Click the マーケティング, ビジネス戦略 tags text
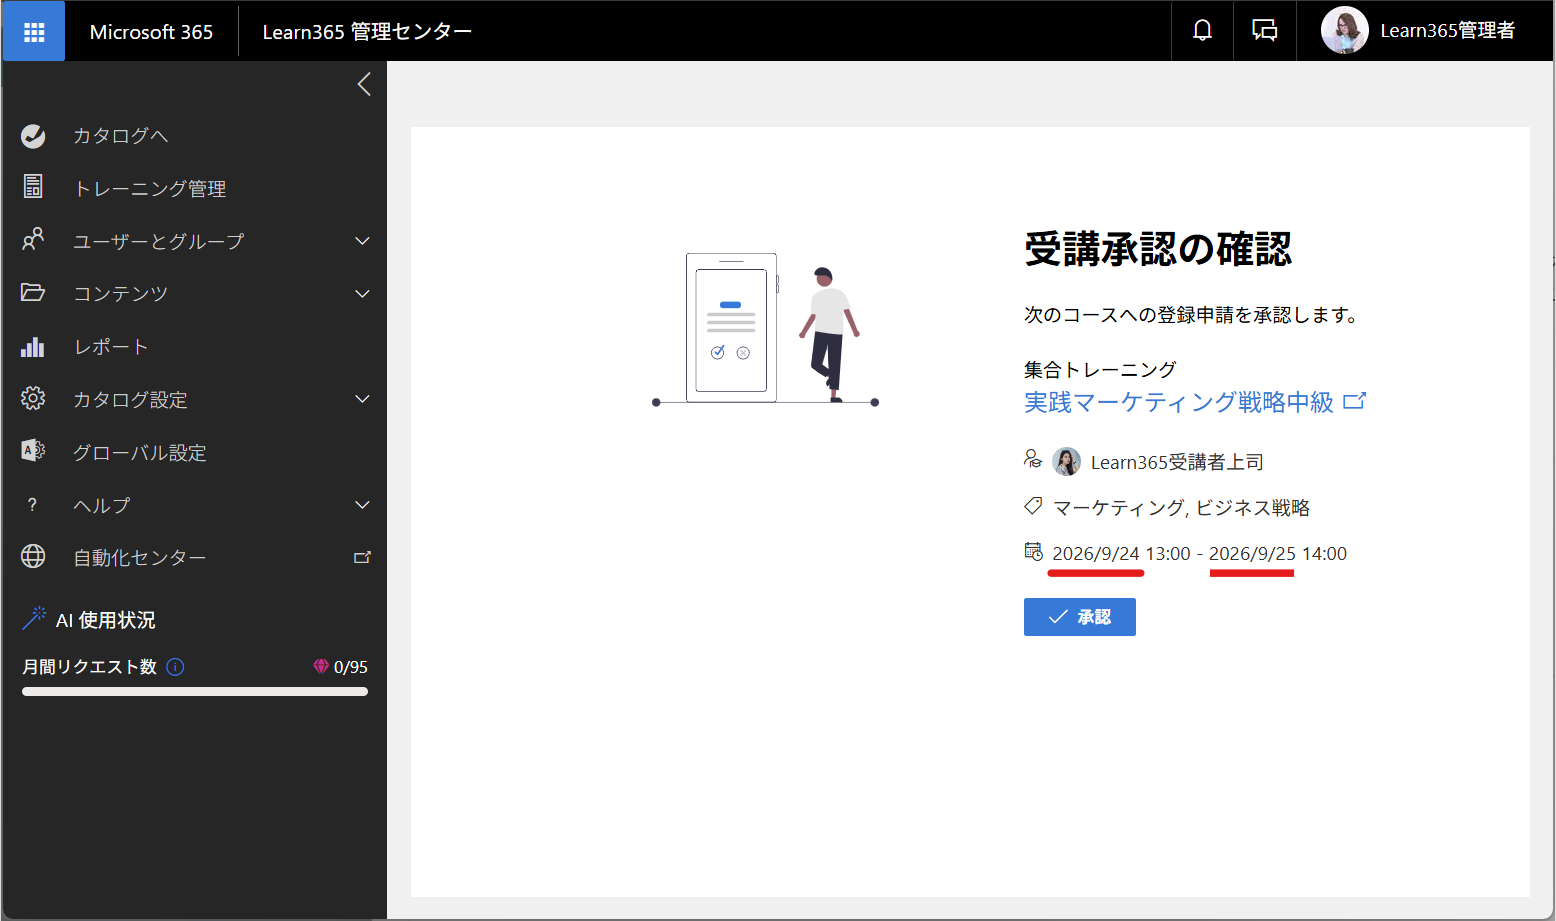 point(1182,508)
